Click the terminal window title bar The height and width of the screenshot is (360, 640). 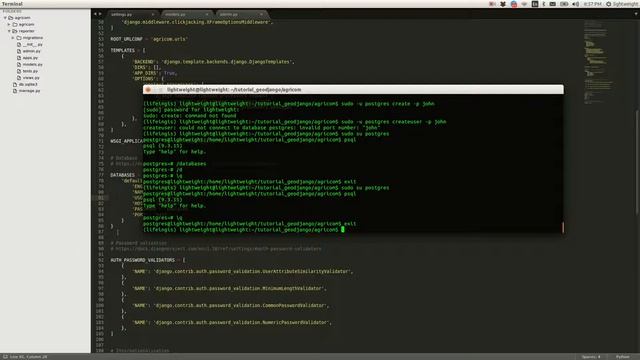pyautogui.click(x=353, y=90)
